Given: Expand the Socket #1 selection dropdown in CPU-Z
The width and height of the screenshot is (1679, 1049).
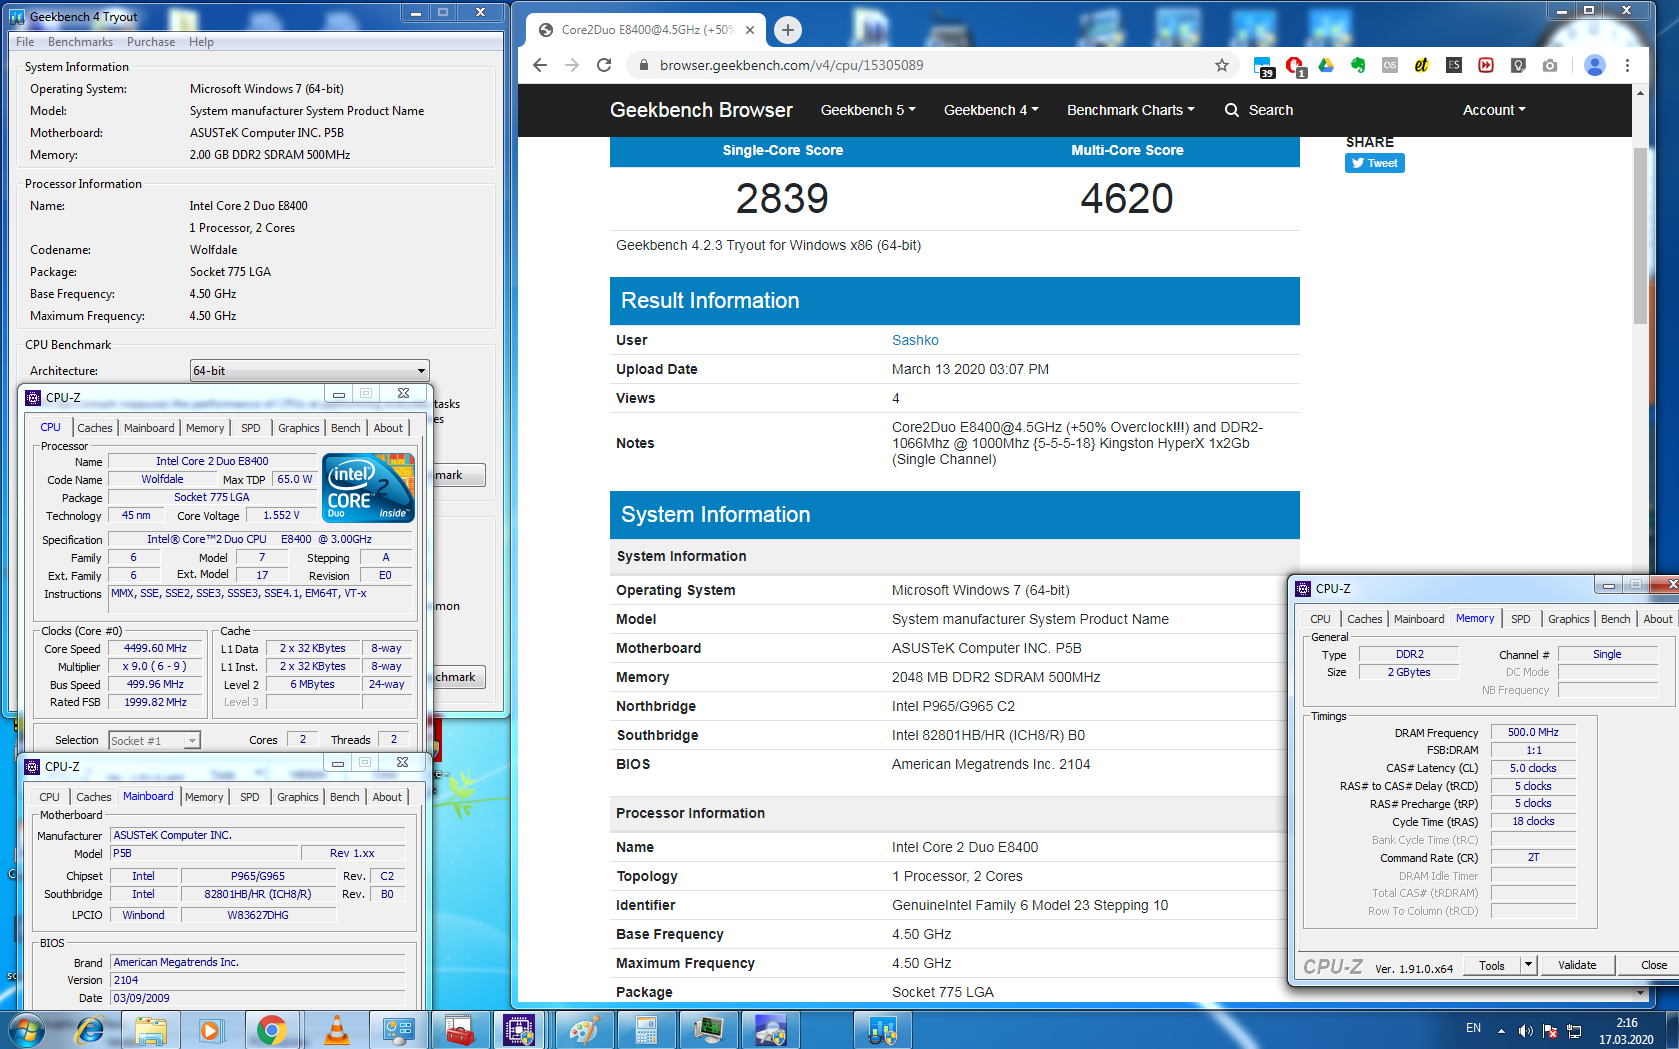Looking at the screenshot, I should pyautogui.click(x=155, y=741).
